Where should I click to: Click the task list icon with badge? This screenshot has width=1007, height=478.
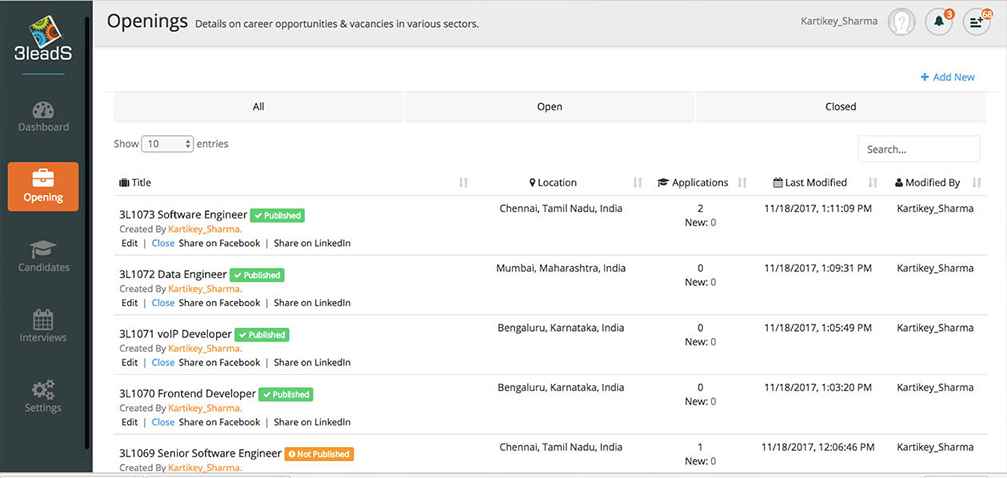click(976, 21)
